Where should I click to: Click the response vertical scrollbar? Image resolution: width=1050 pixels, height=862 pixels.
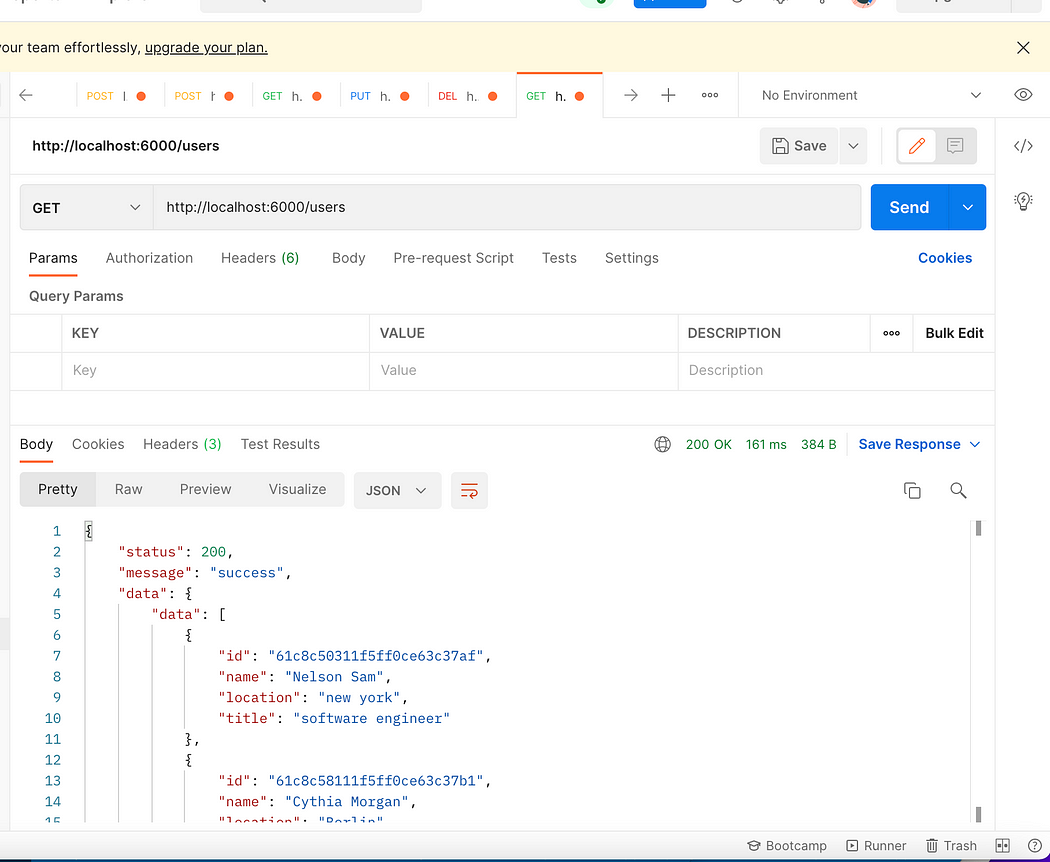(x=978, y=672)
